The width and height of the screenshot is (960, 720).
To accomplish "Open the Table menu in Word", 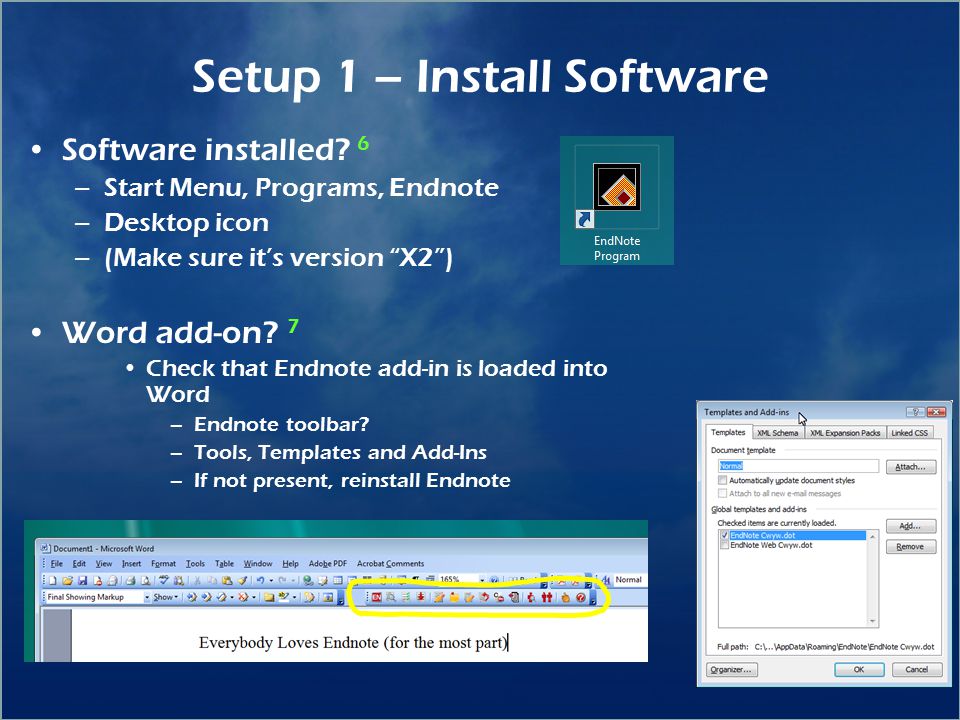I will pyautogui.click(x=224, y=564).
